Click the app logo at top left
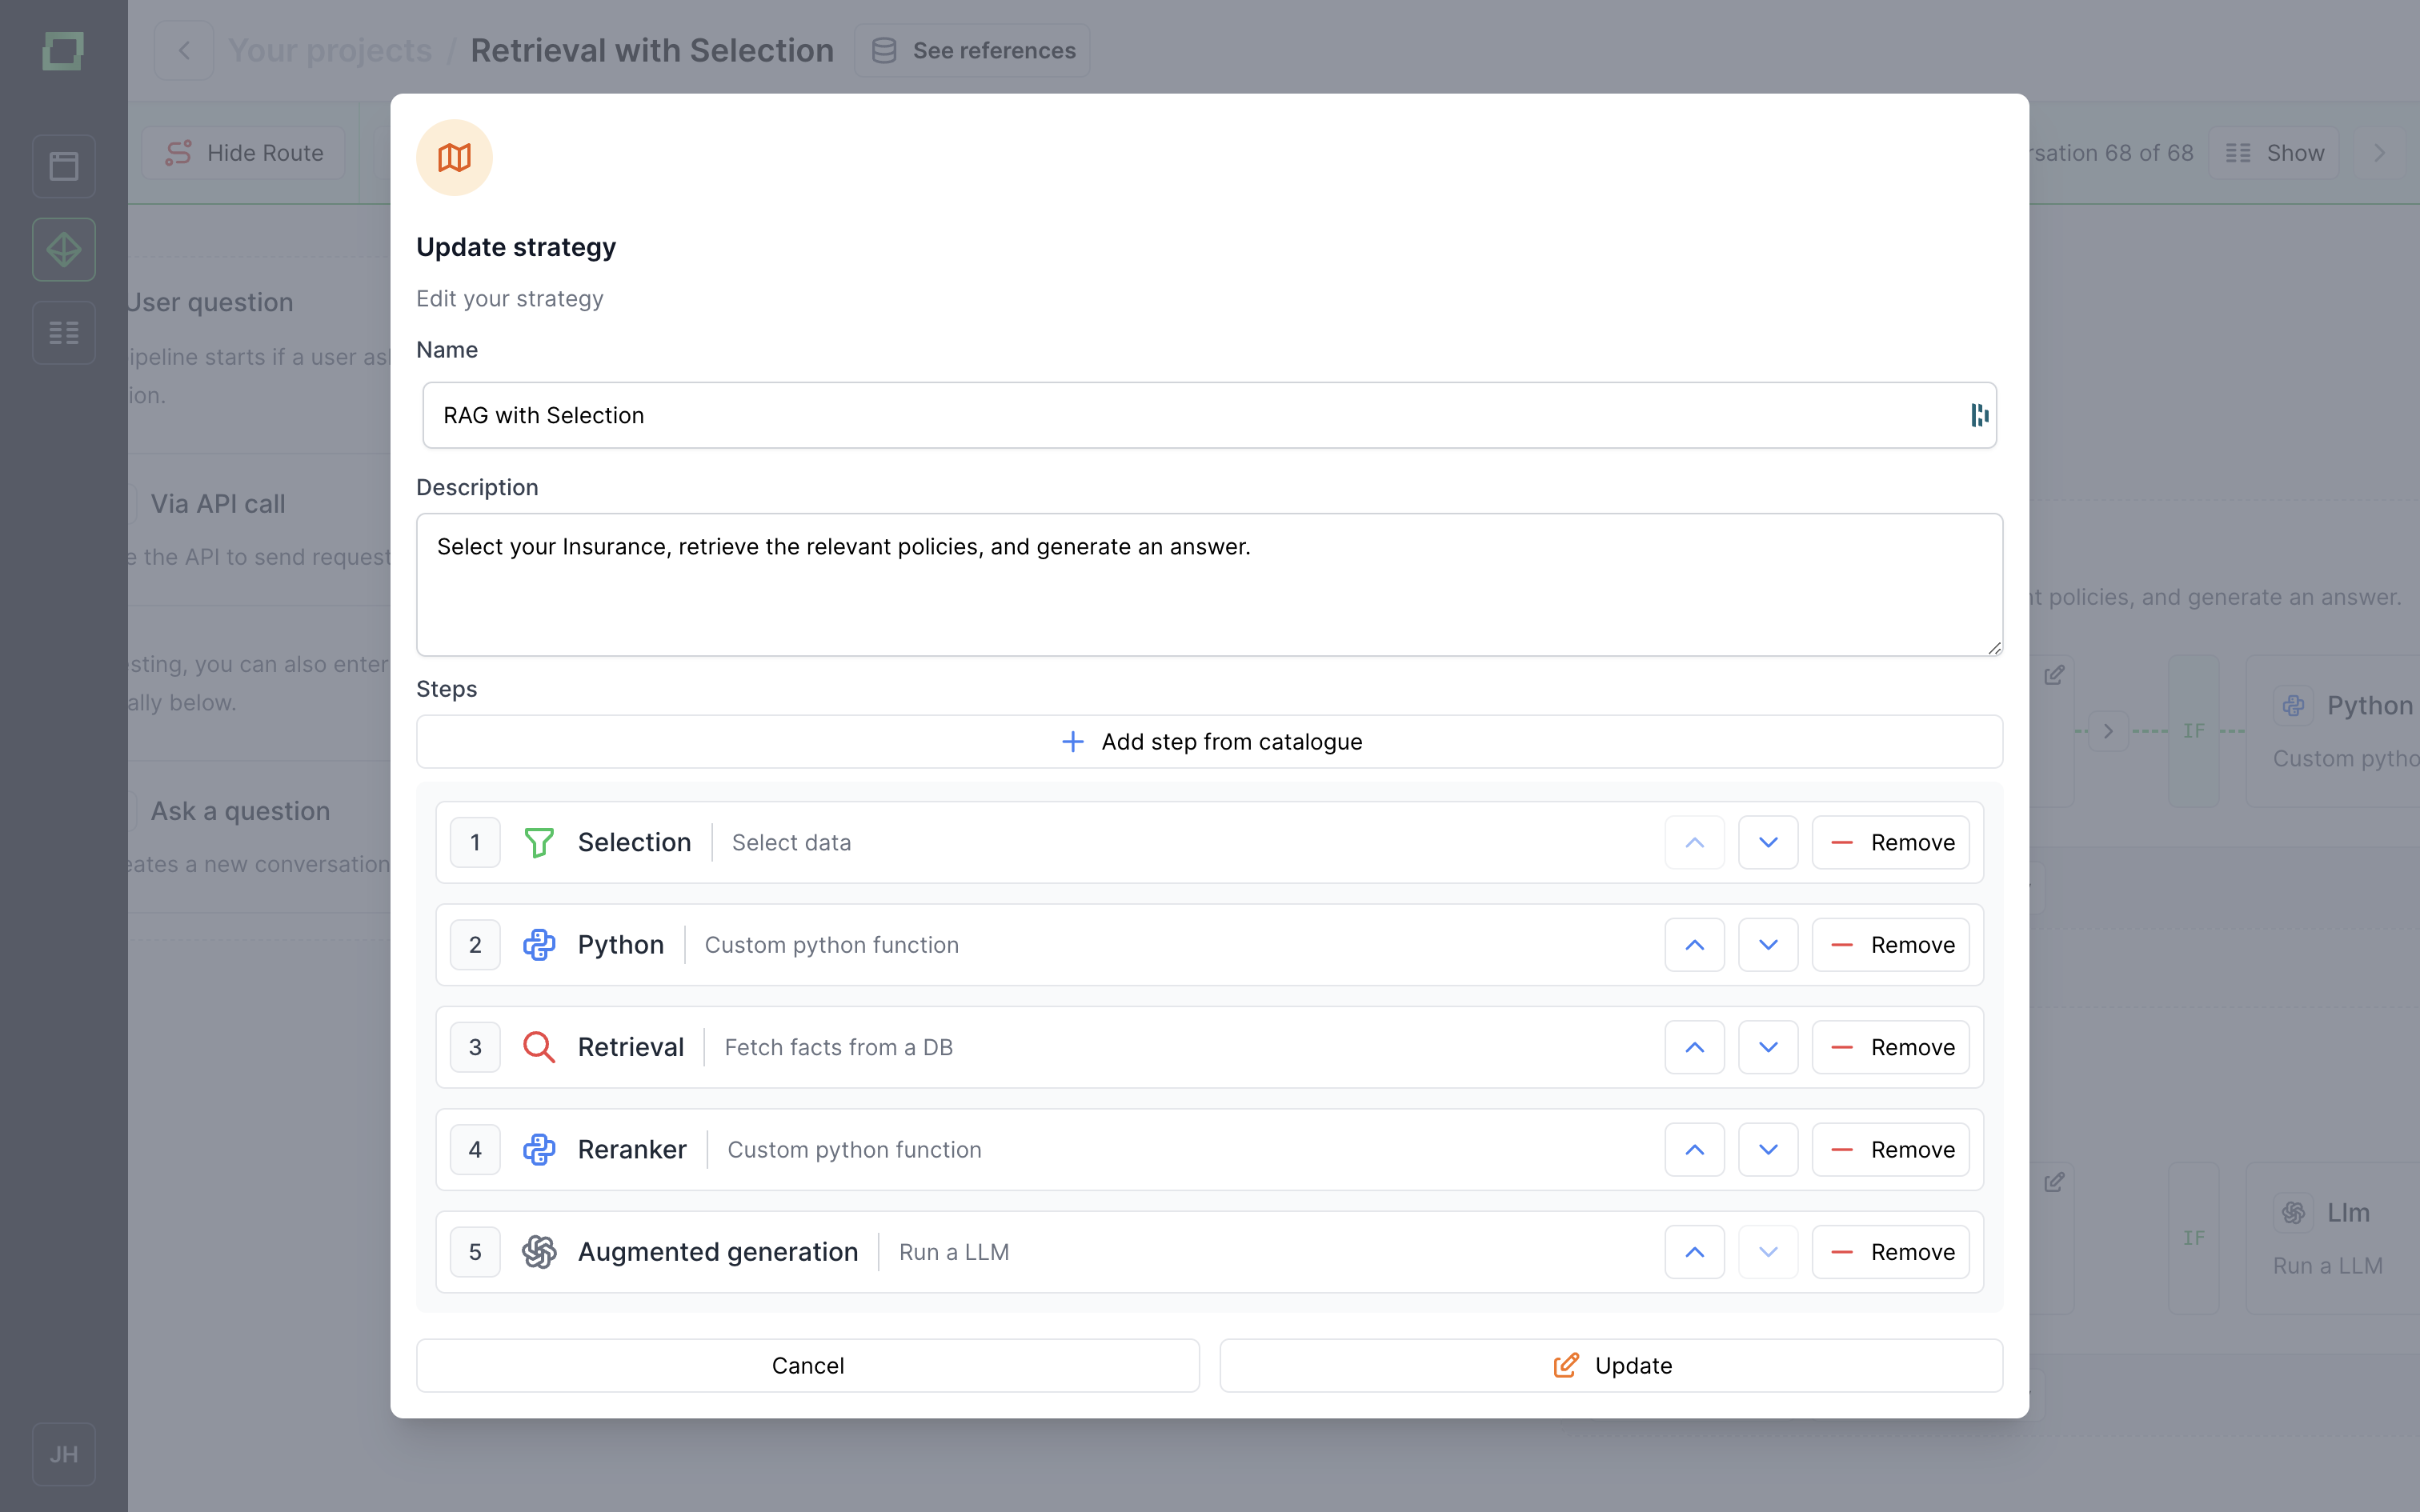 point(63,51)
